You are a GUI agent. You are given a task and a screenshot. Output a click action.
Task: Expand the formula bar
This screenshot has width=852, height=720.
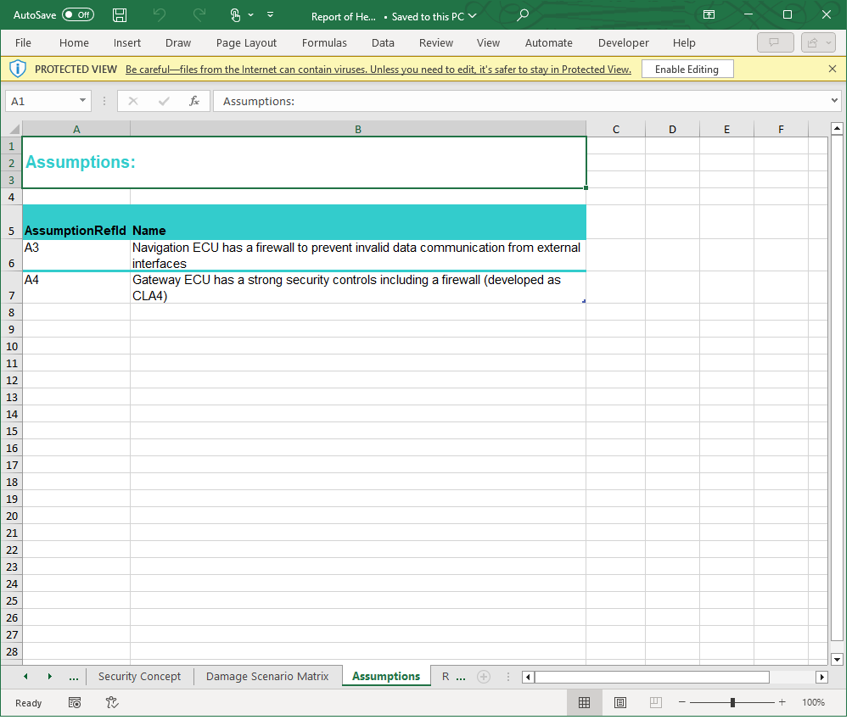pos(834,101)
